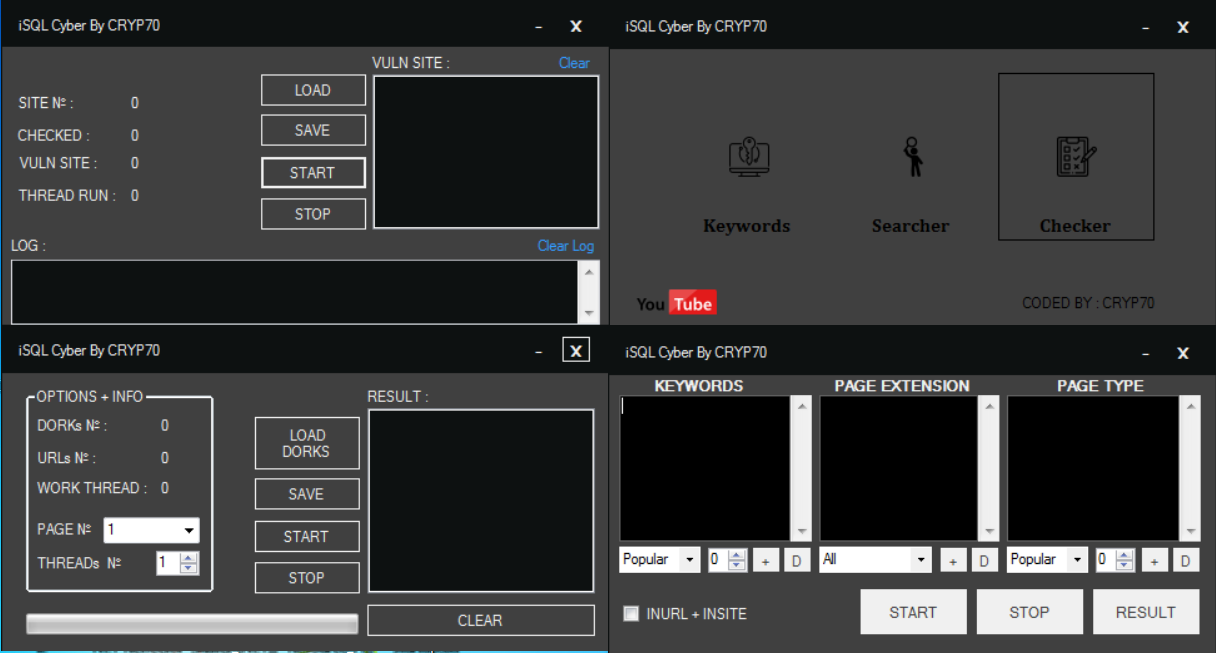The image size is (1216, 653).
Task: Click the LOAD DORKS button
Action: 306,443
